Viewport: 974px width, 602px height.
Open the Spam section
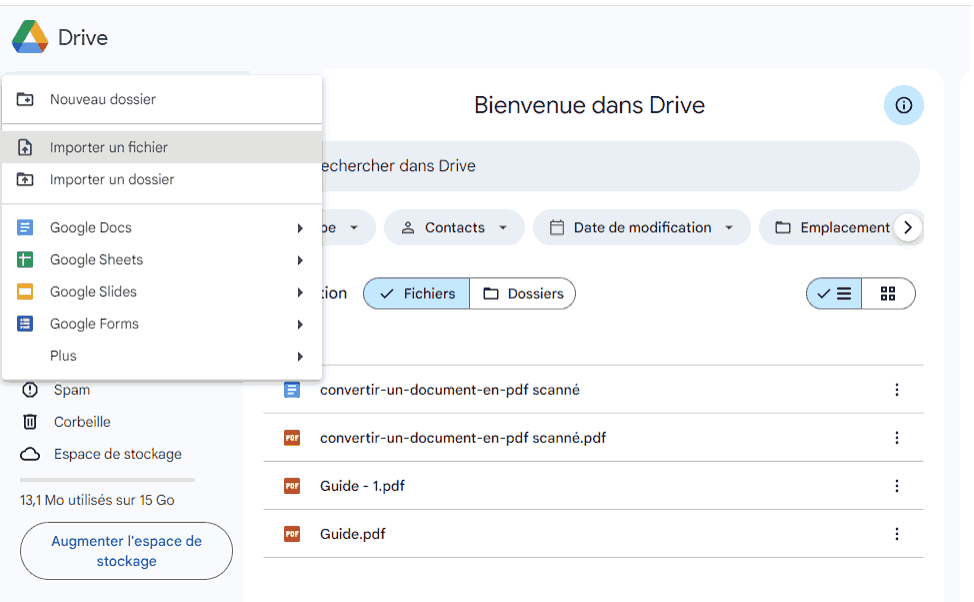pyautogui.click(x=71, y=390)
